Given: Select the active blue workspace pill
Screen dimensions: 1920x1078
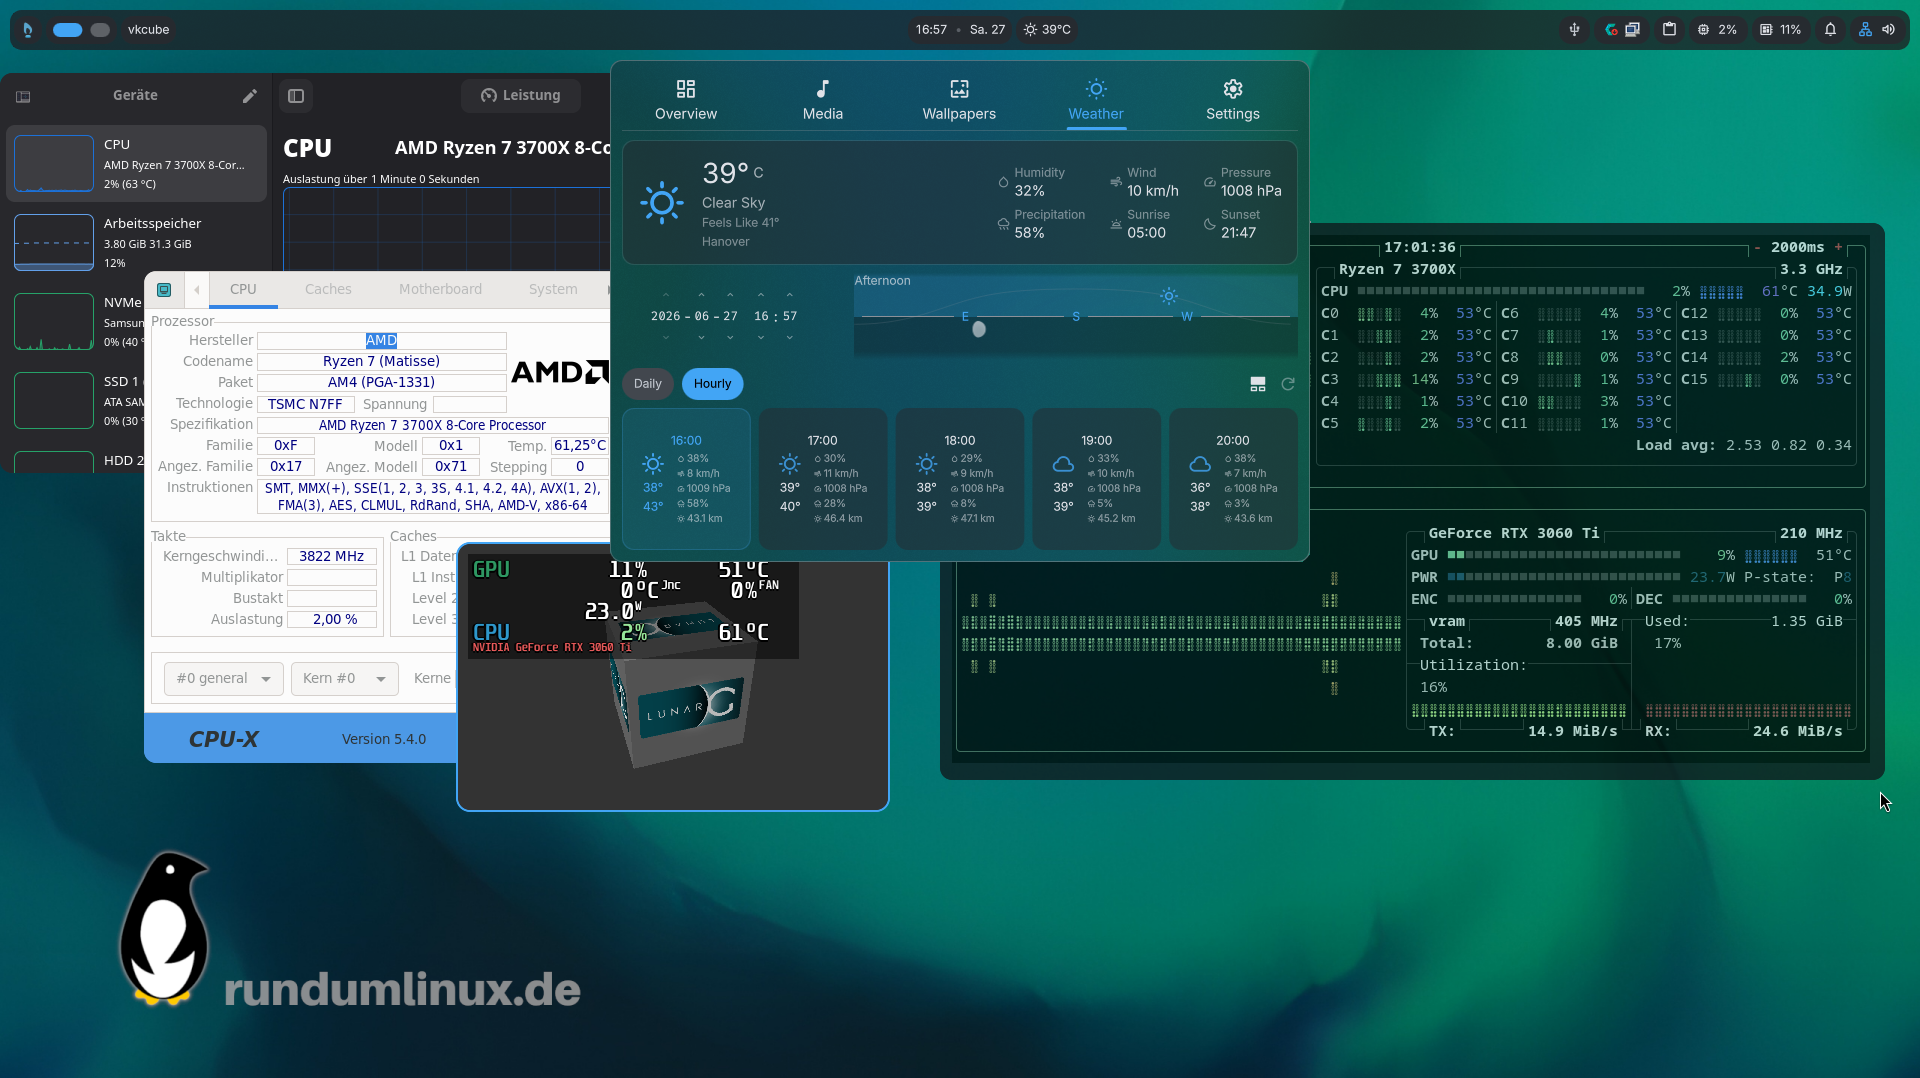Looking at the screenshot, I should (x=67, y=30).
